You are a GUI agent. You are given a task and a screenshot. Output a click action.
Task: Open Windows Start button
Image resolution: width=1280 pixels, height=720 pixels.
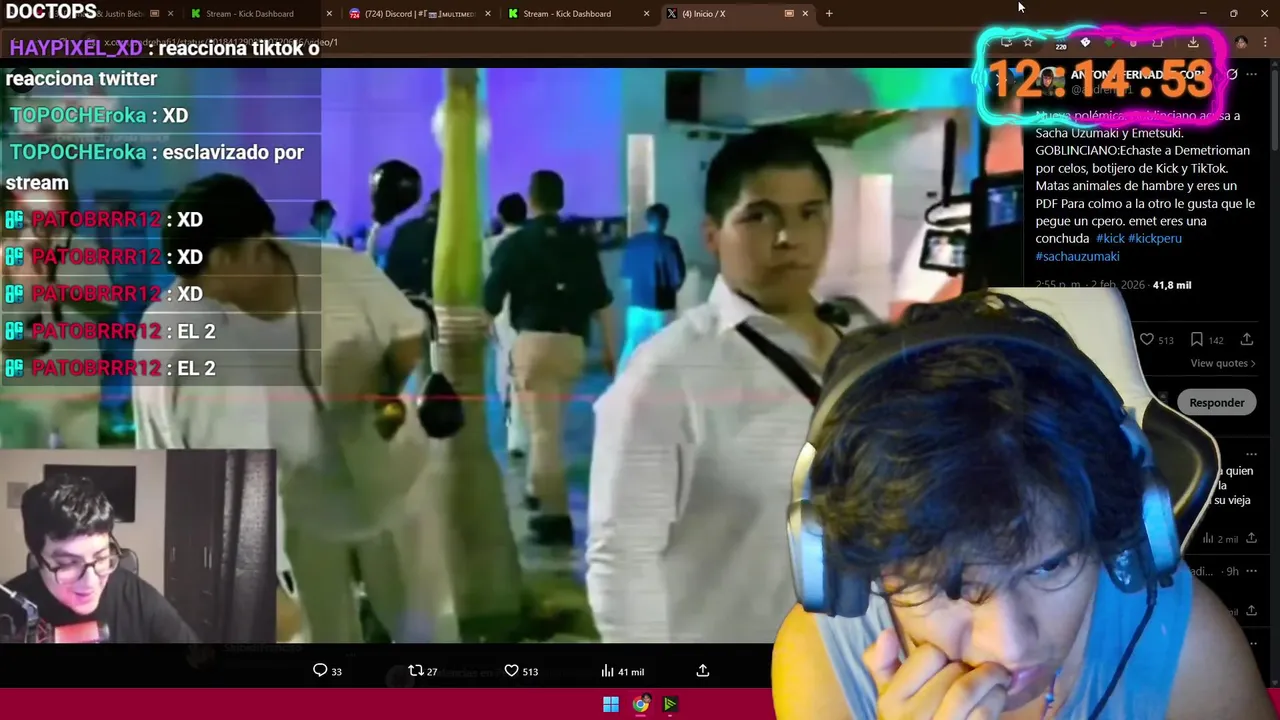(x=611, y=704)
